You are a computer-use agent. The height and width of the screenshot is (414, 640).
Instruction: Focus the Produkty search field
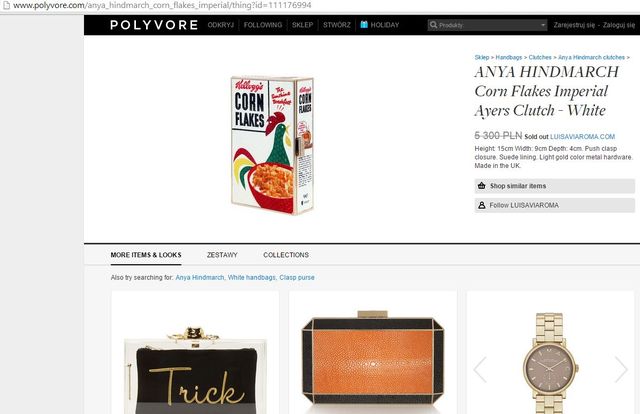[x=487, y=25]
